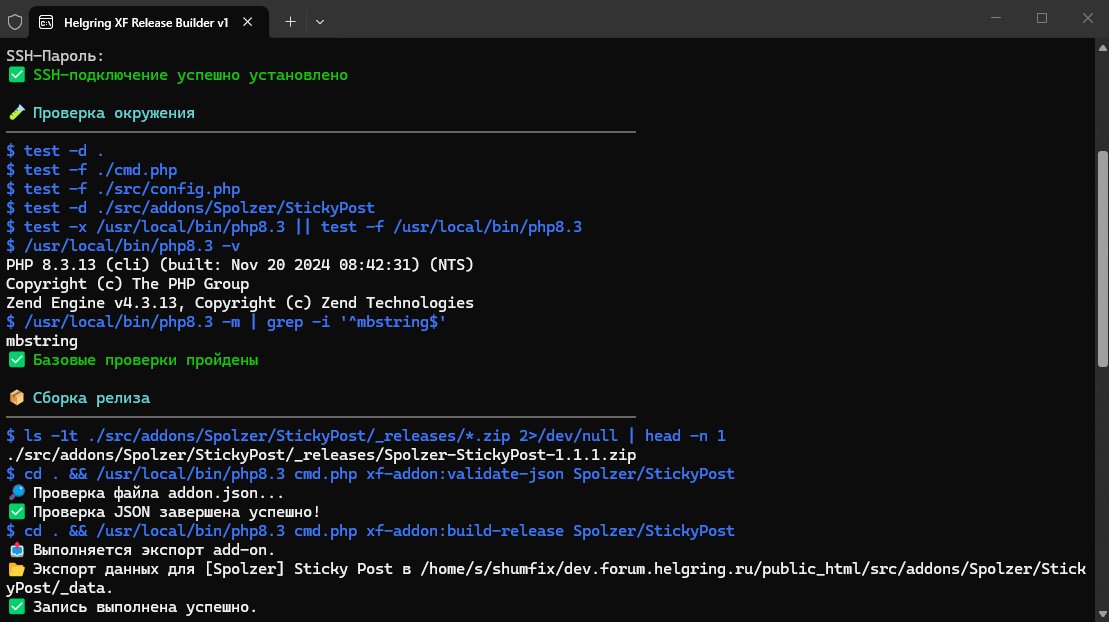Open a new tab with the plus button
1109x622 pixels.
[290, 22]
